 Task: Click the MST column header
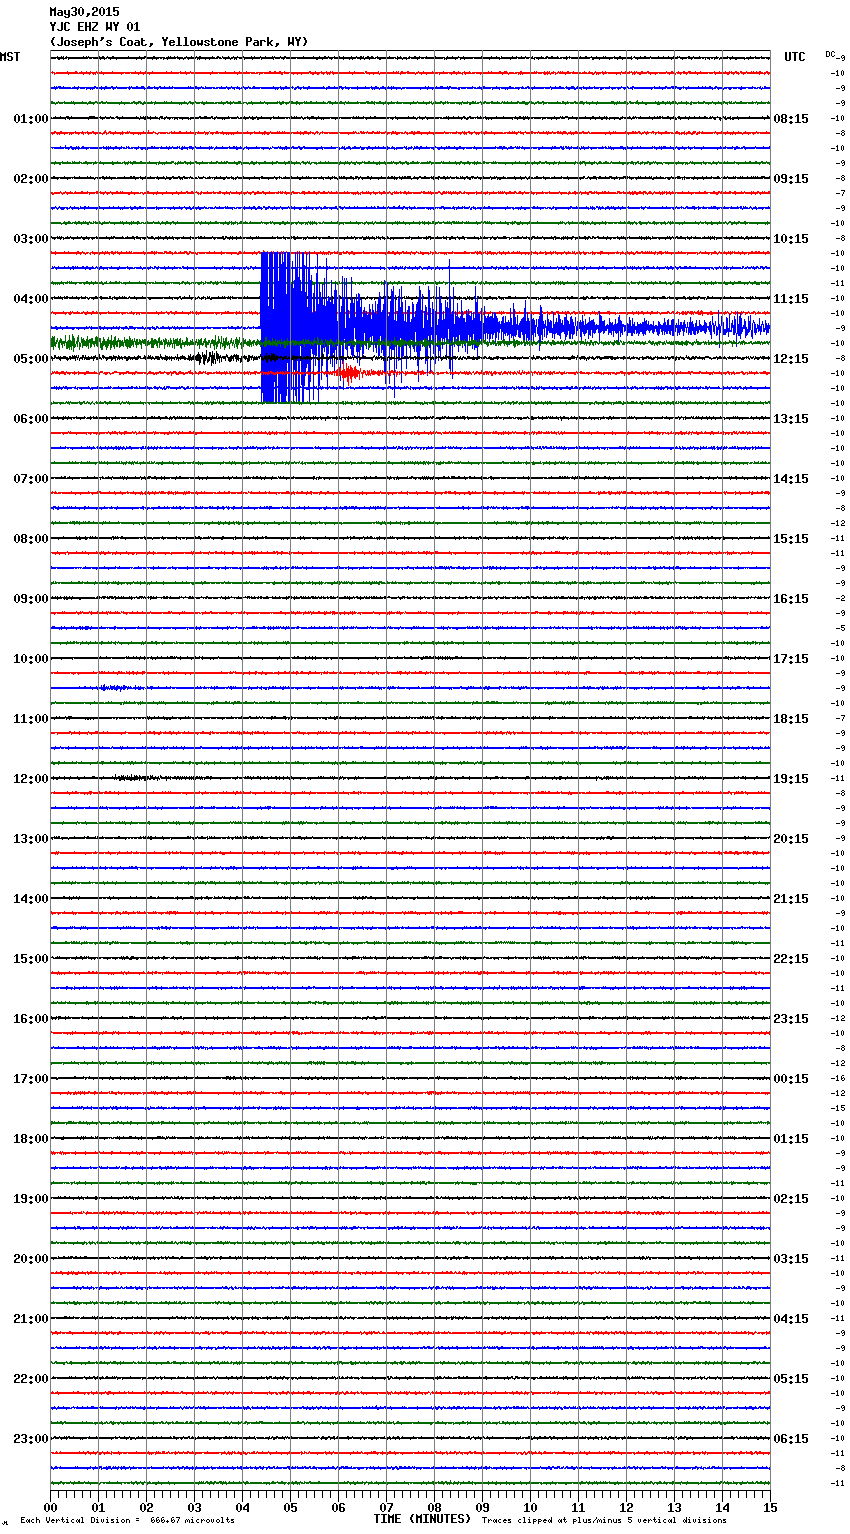[x=10, y=57]
